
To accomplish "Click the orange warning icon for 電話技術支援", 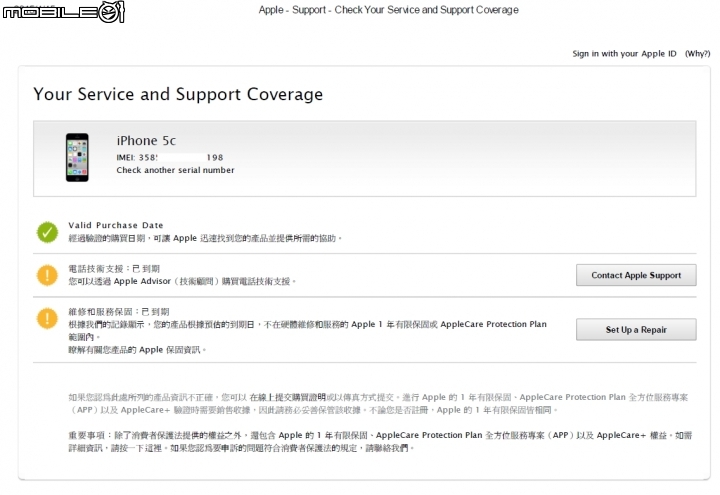I will tap(47, 275).
